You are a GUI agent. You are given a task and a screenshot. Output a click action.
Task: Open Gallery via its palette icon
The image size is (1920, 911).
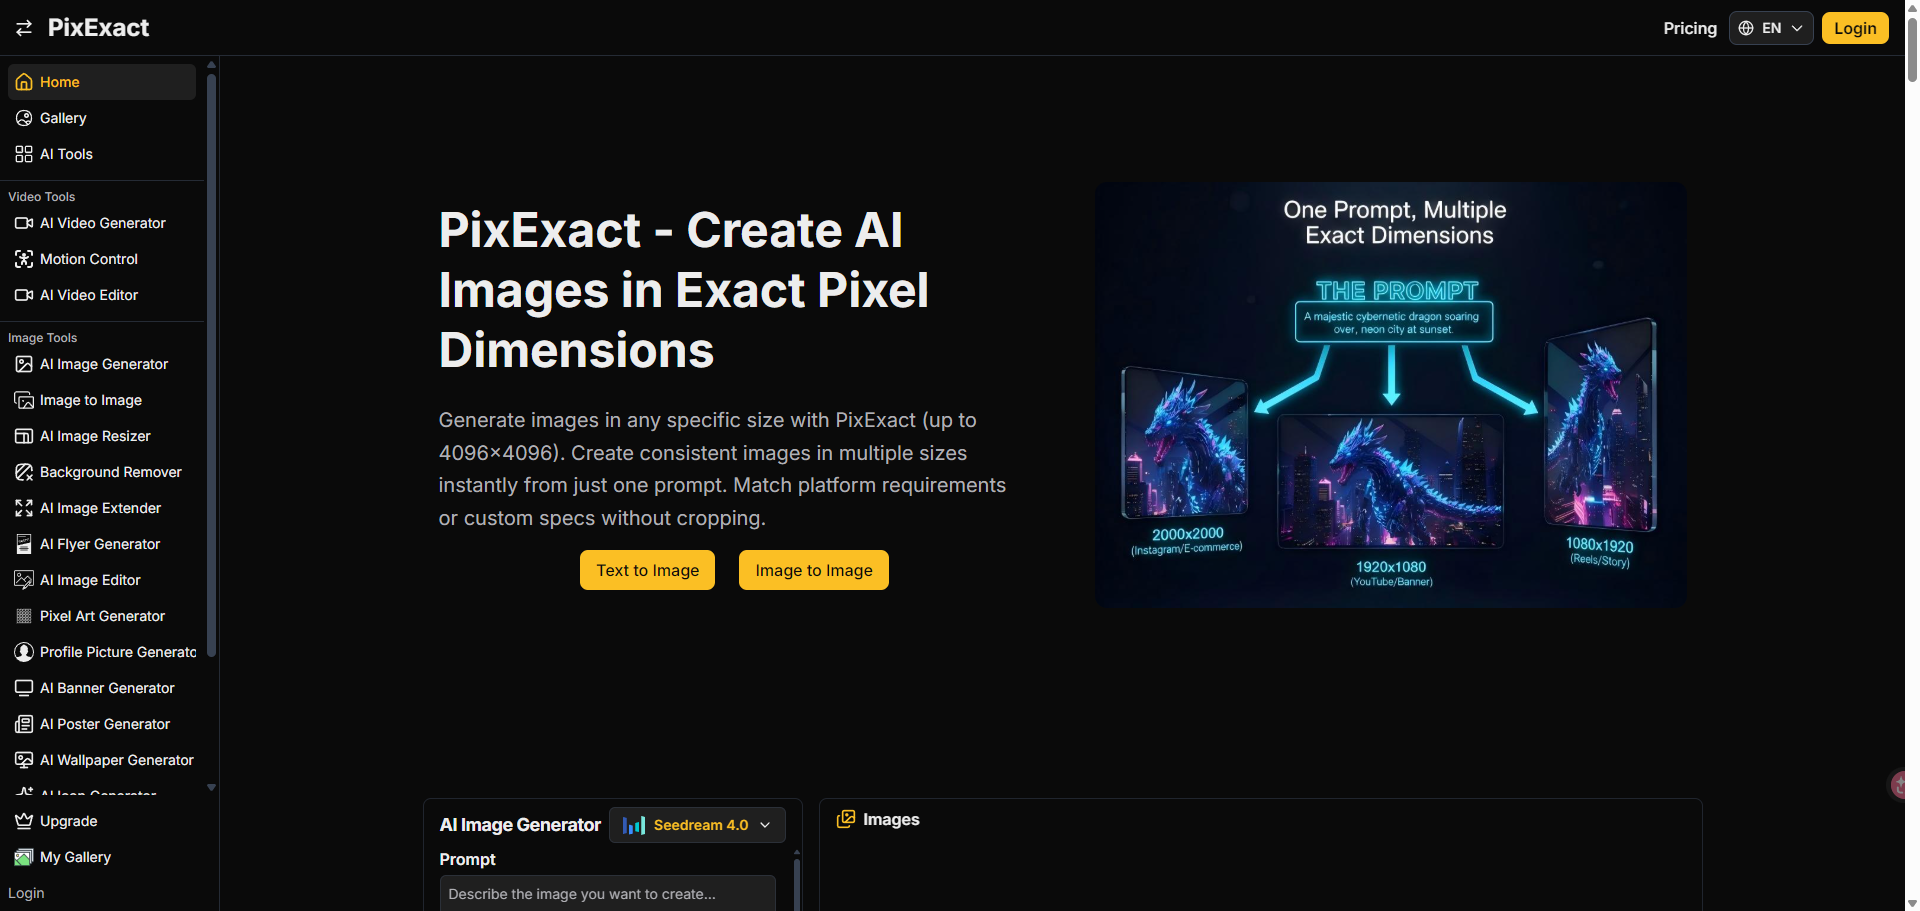click(x=24, y=118)
